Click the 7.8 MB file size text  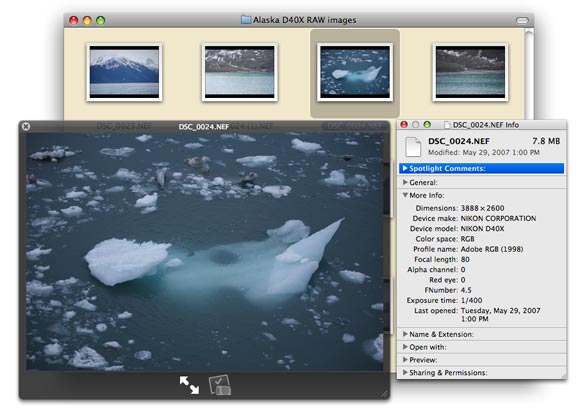[x=546, y=141]
